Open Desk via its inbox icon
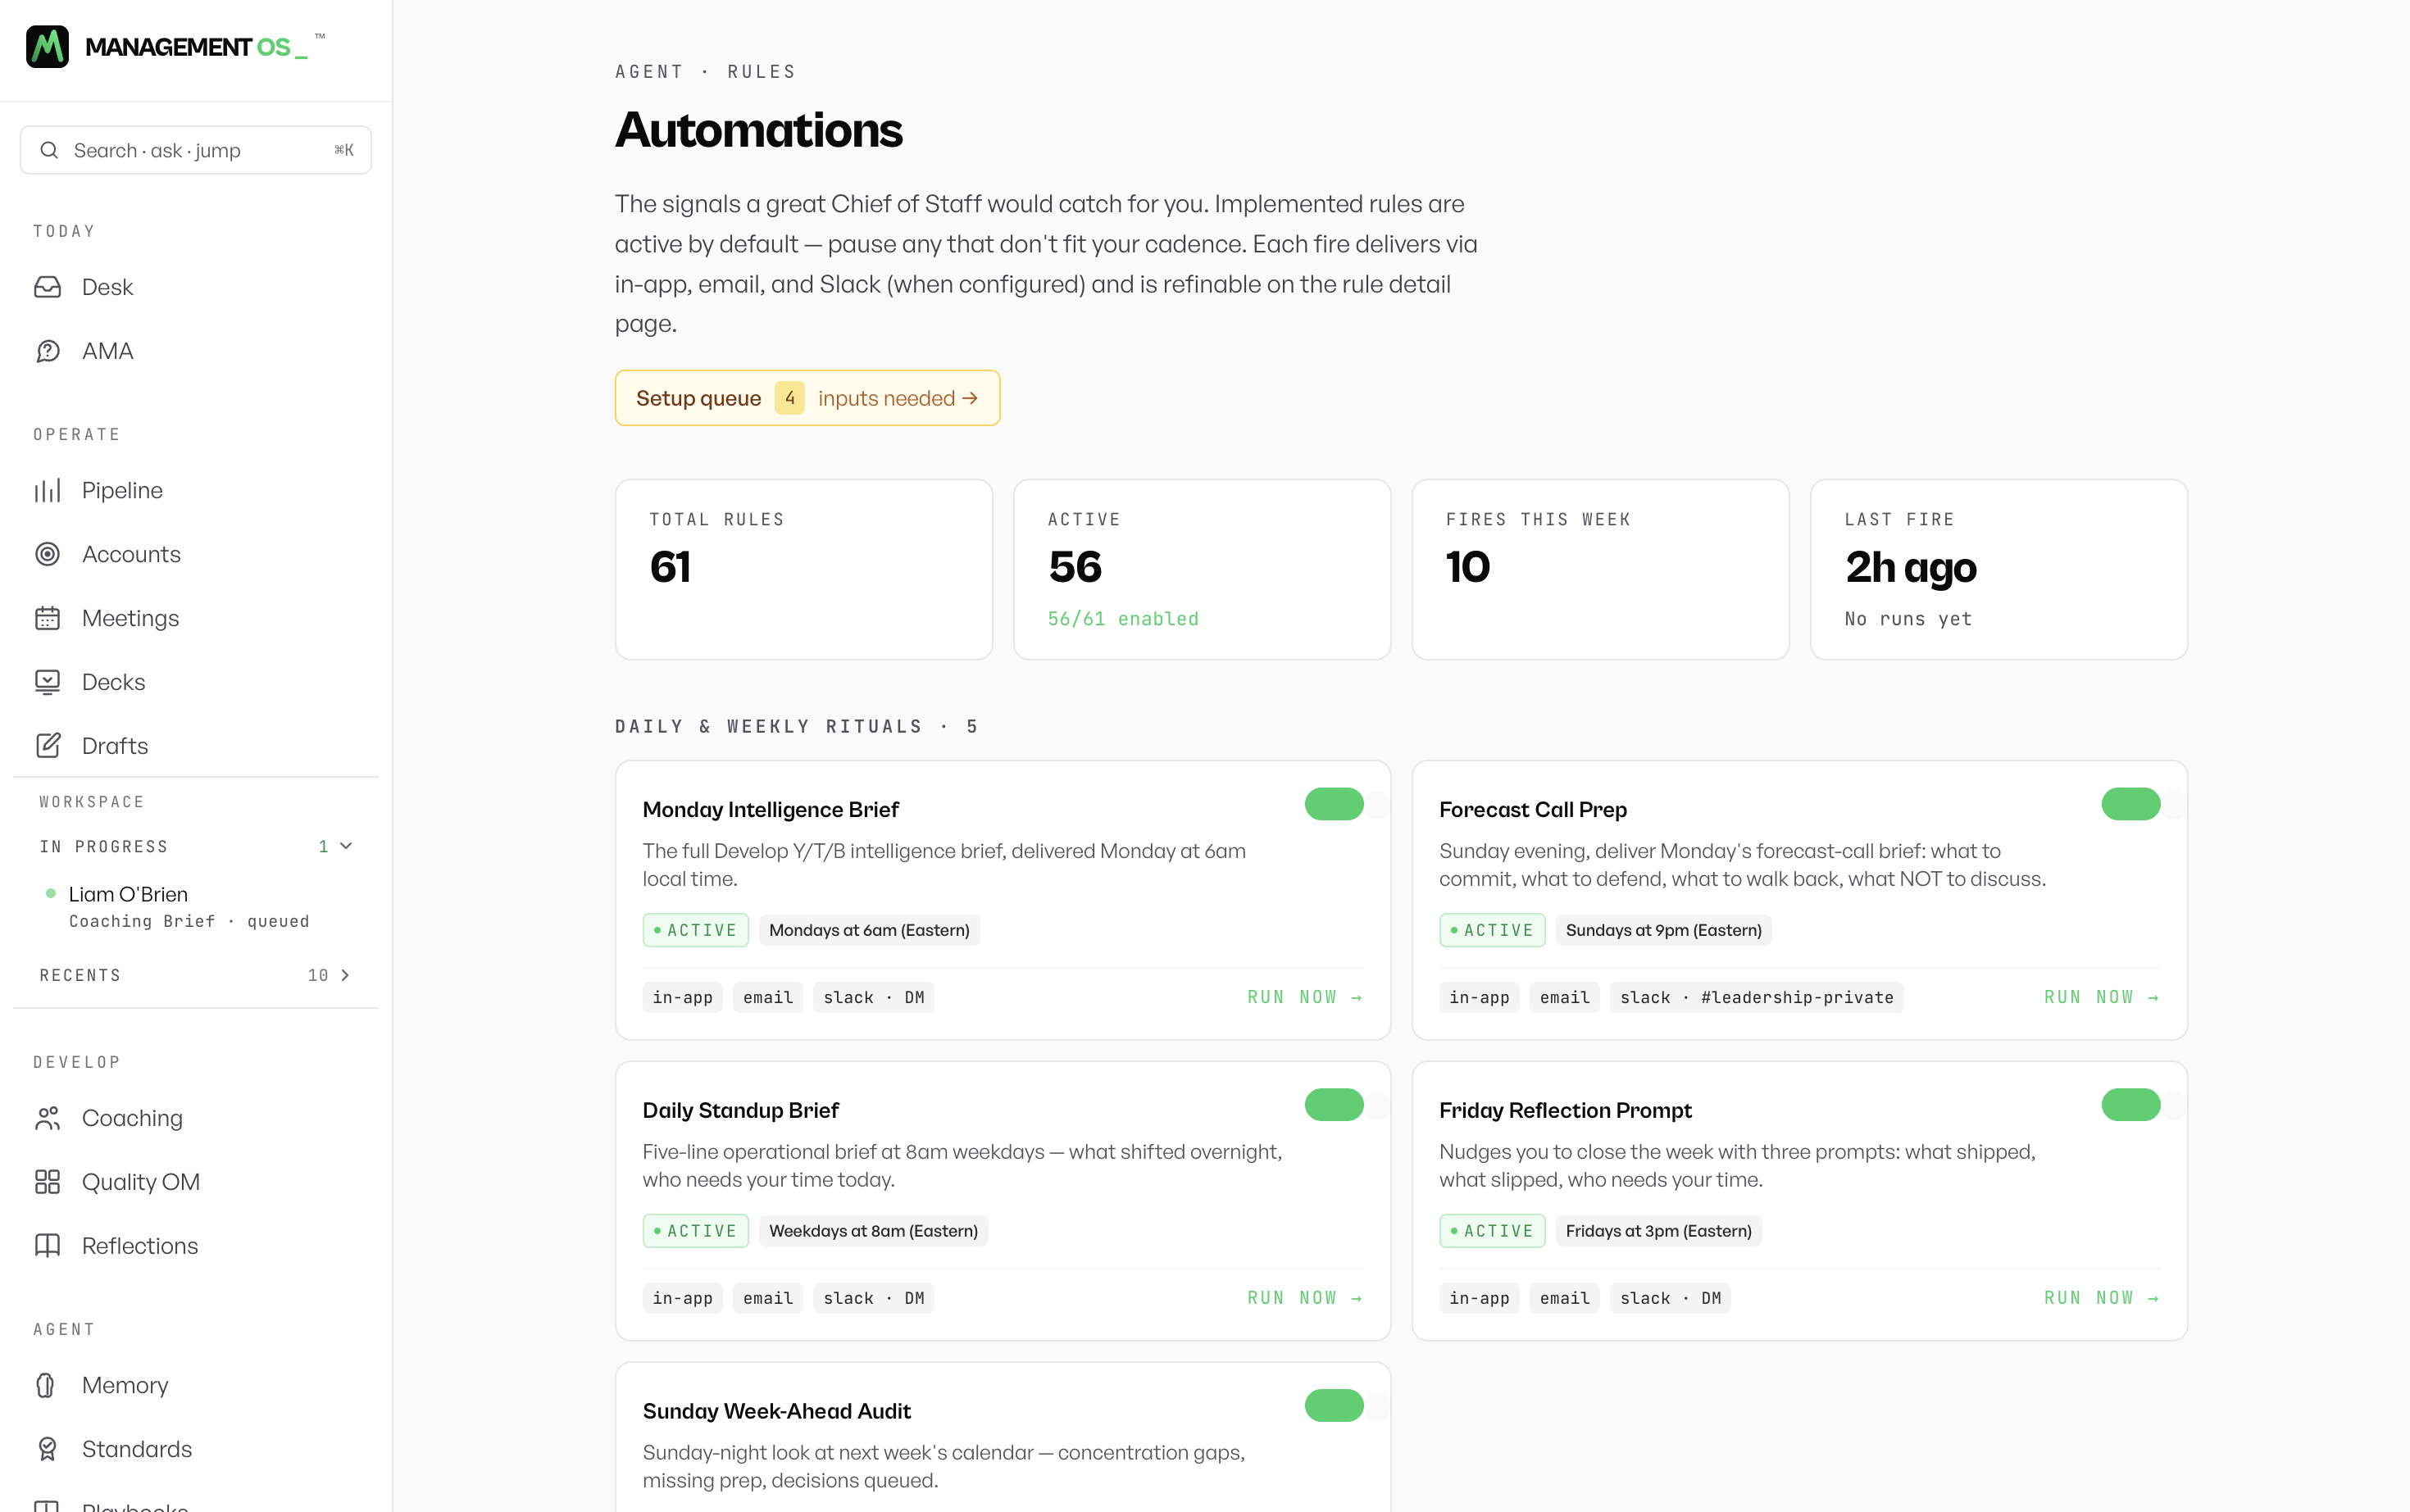 point(47,287)
